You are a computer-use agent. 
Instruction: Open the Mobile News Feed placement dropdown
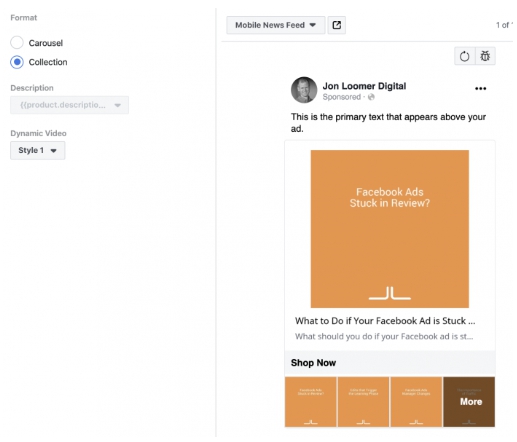[x=276, y=25]
